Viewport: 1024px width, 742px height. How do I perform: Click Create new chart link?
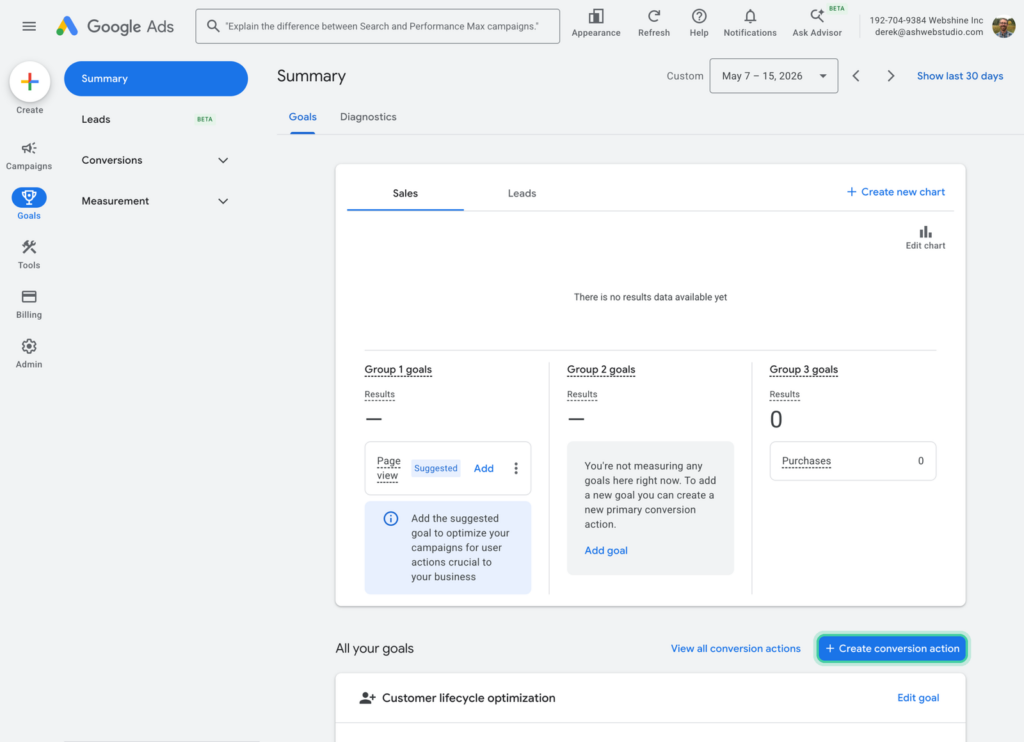896,192
